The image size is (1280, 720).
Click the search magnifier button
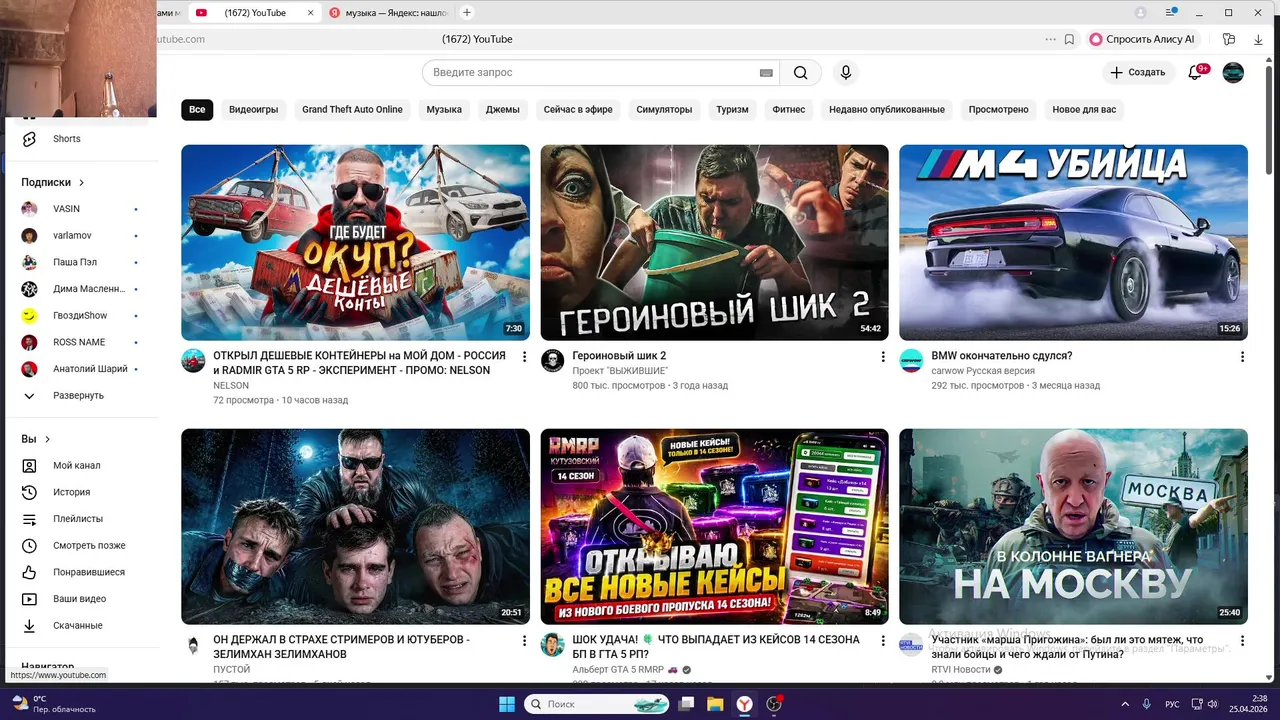tap(800, 73)
